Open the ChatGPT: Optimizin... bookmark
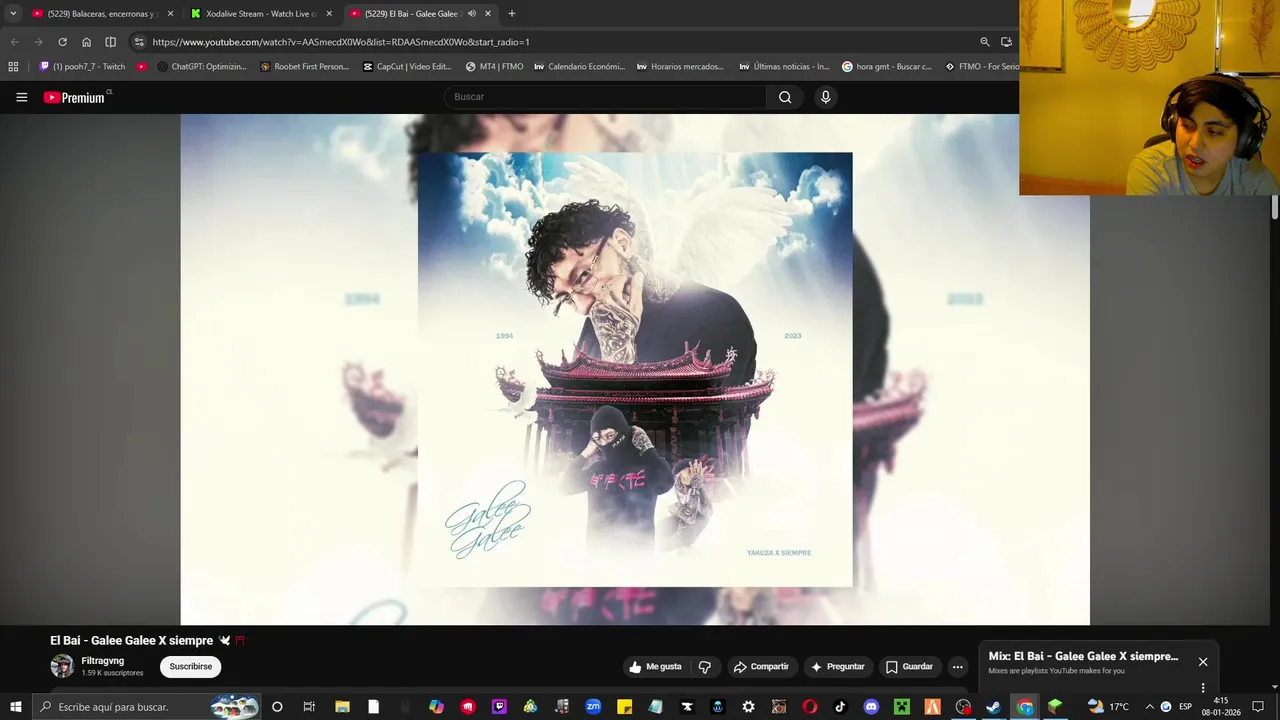 [201, 67]
